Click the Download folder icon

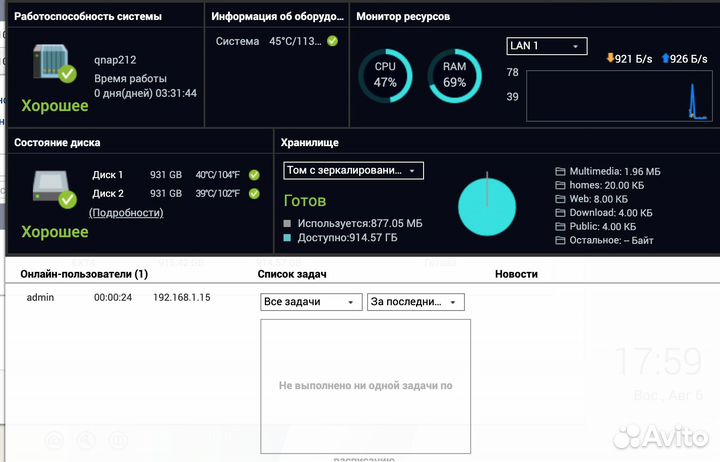[560, 213]
